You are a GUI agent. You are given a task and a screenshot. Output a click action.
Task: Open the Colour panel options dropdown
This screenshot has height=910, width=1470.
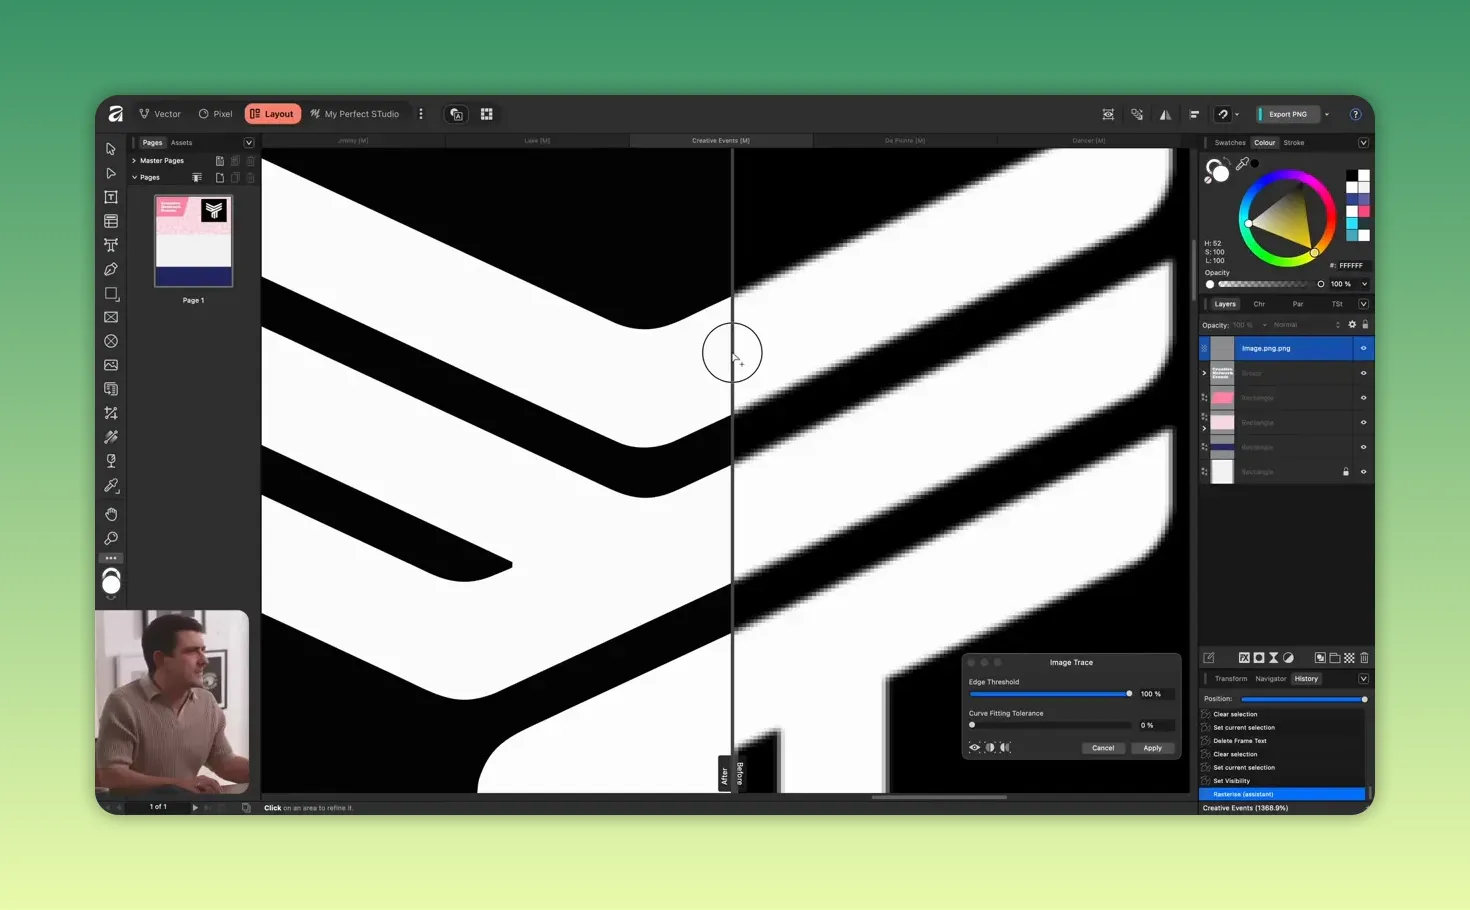pos(1363,143)
